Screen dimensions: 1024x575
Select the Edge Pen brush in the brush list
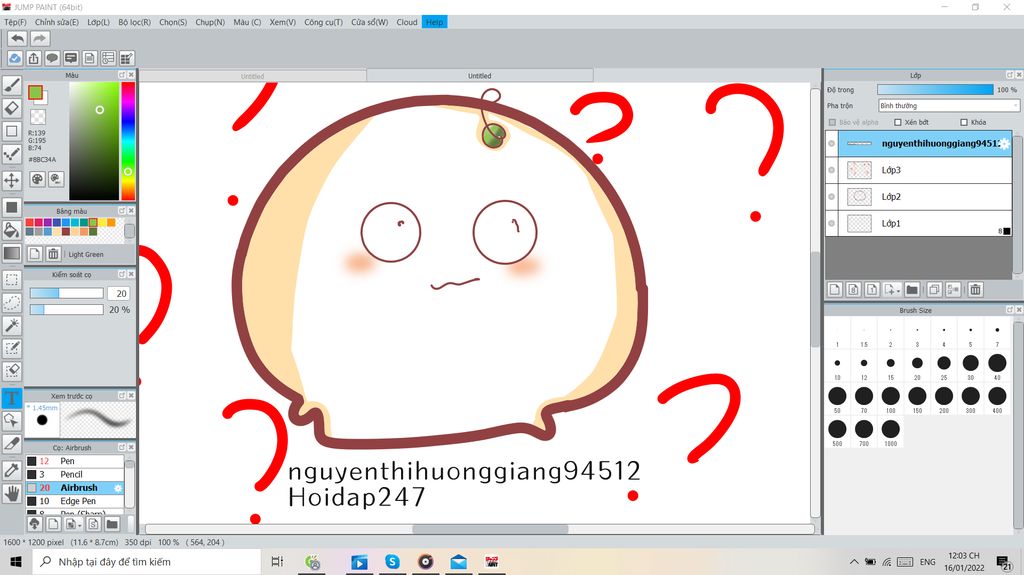pyautogui.click(x=74, y=501)
